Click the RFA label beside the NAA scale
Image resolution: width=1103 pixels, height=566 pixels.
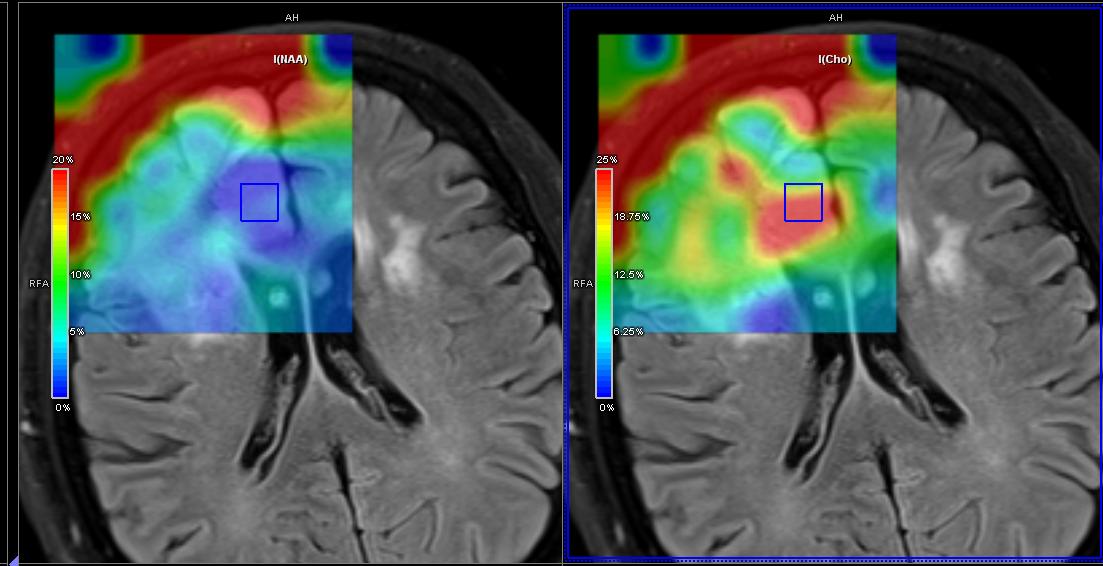coord(41,284)
